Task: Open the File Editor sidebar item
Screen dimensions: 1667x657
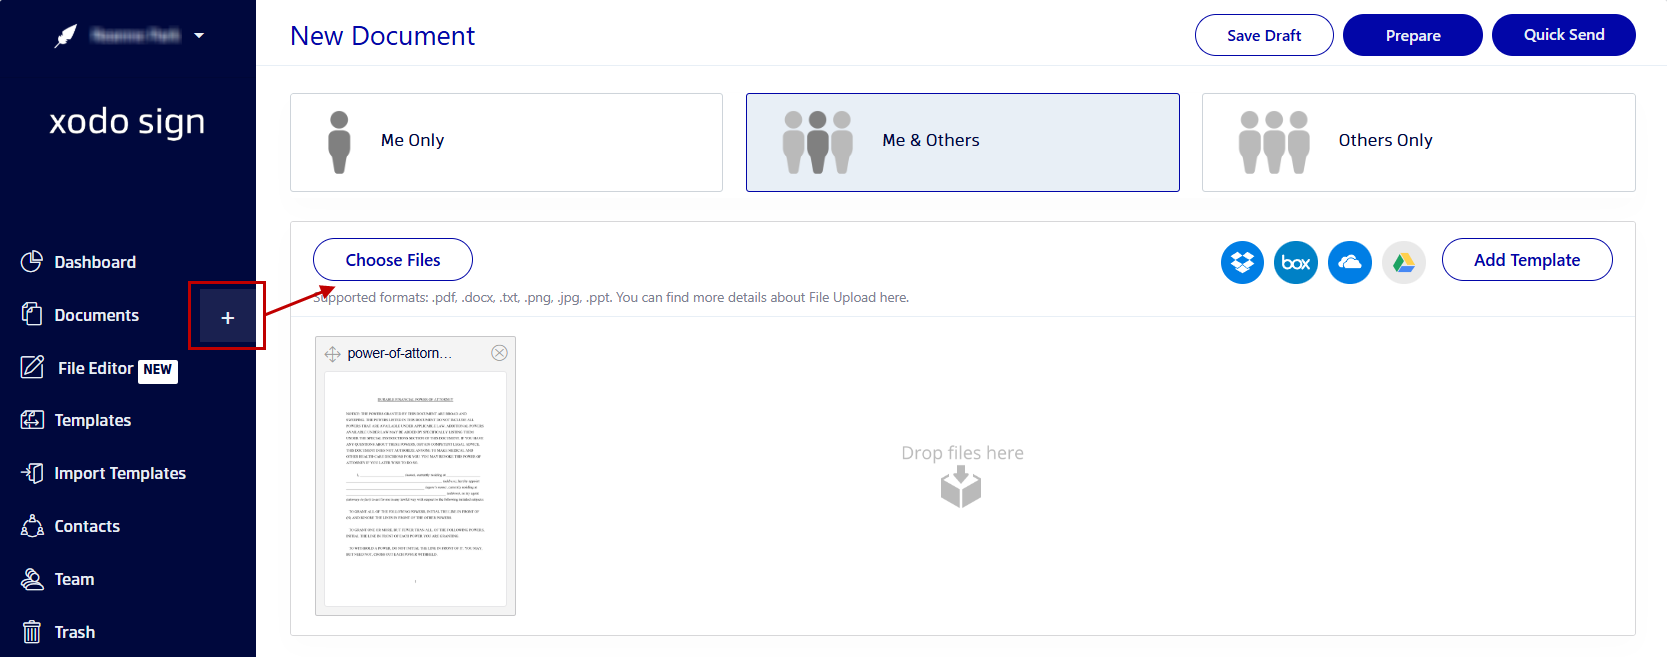Action: tap(95, 368)
